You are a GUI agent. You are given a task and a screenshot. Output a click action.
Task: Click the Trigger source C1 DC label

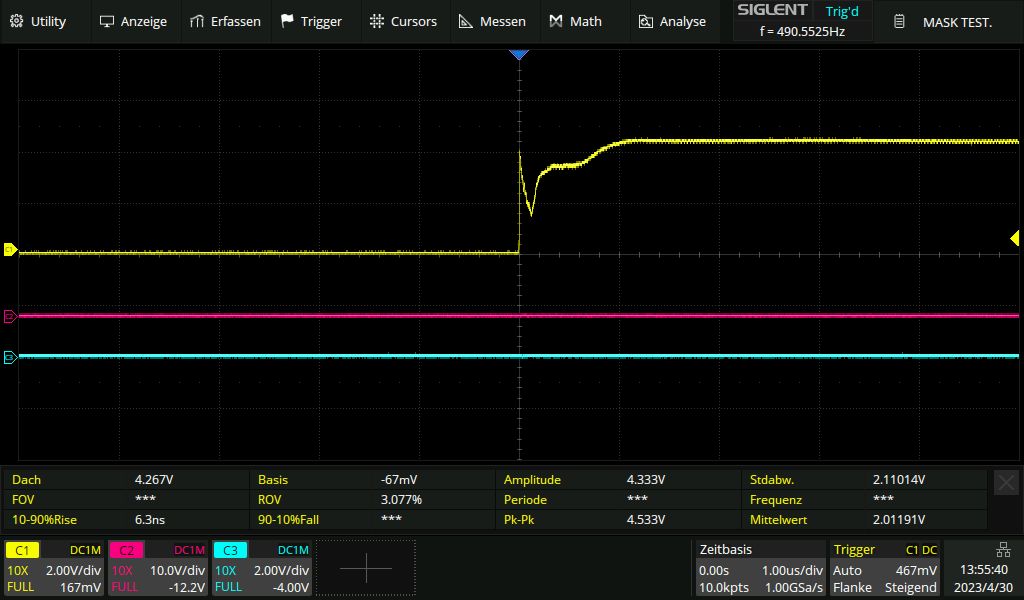point(921,550)
